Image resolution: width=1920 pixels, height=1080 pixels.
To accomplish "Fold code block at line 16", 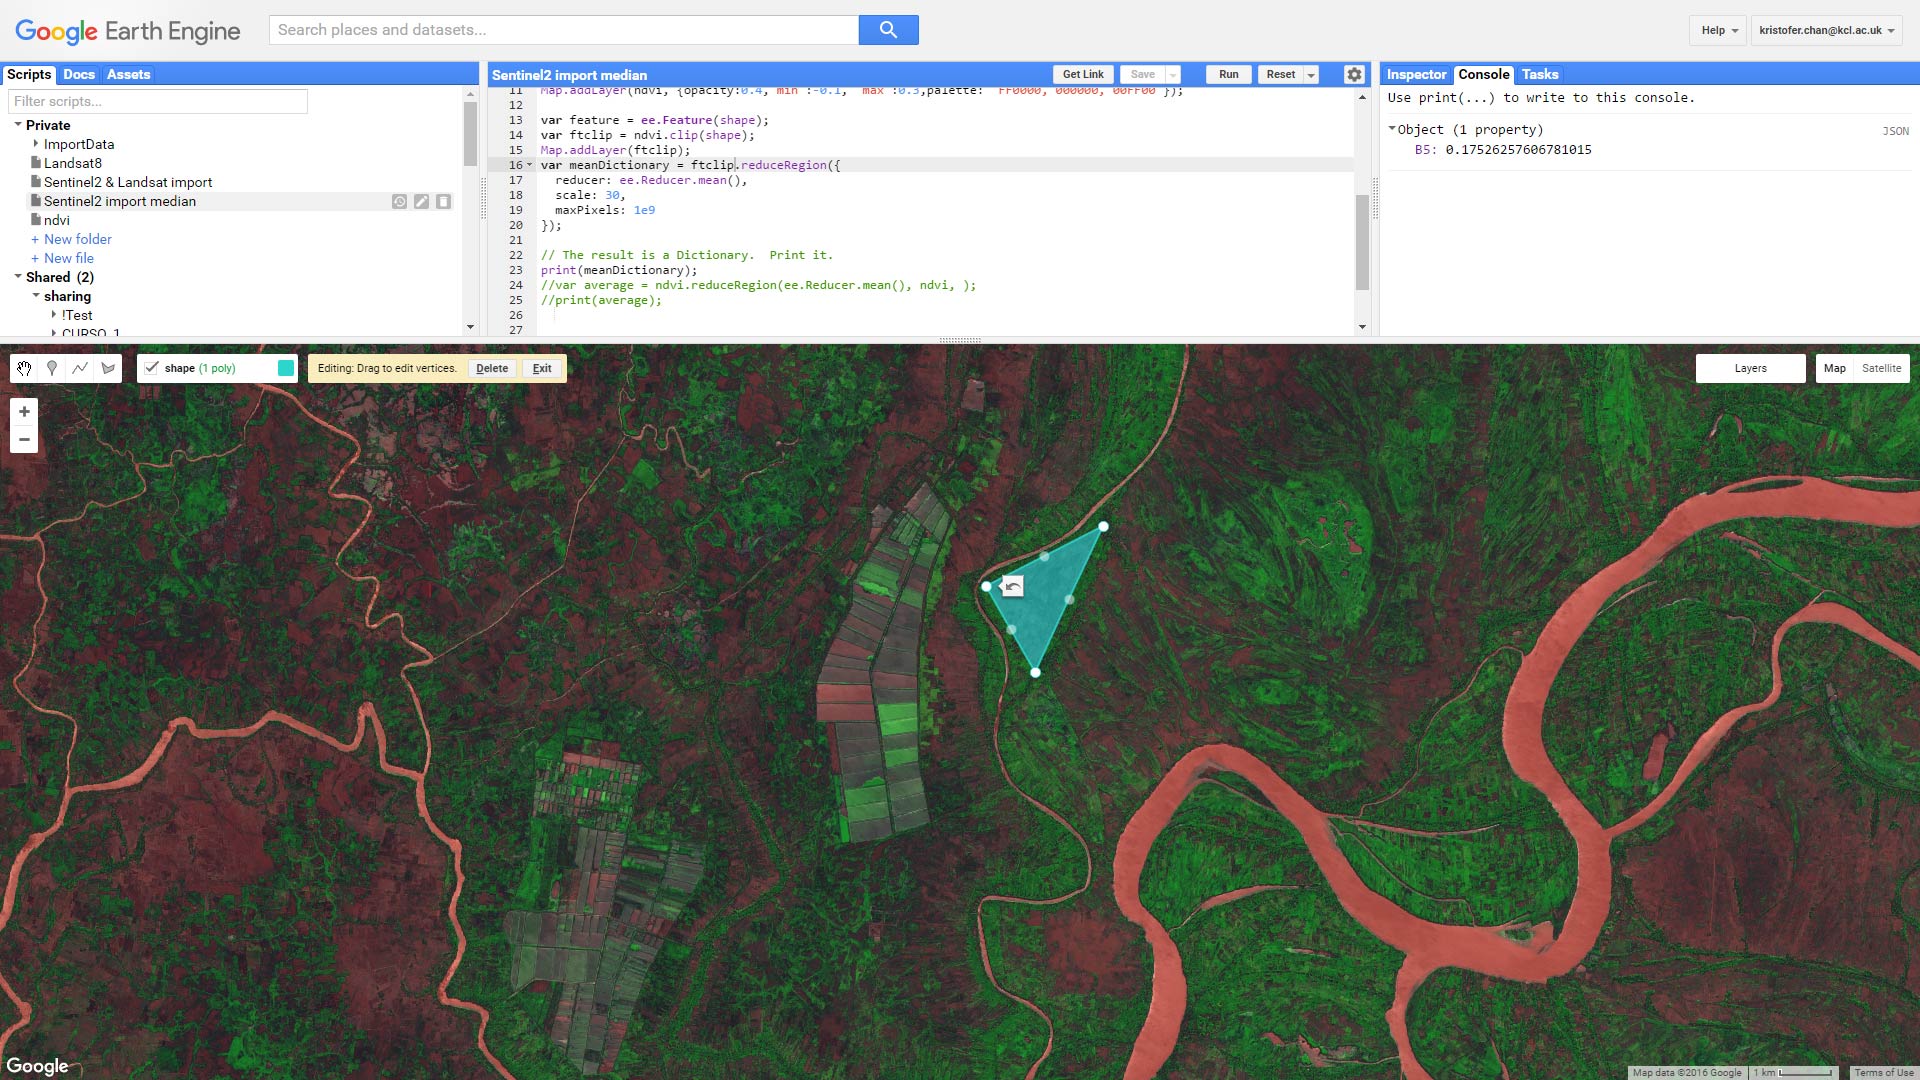I will [530, 165].
